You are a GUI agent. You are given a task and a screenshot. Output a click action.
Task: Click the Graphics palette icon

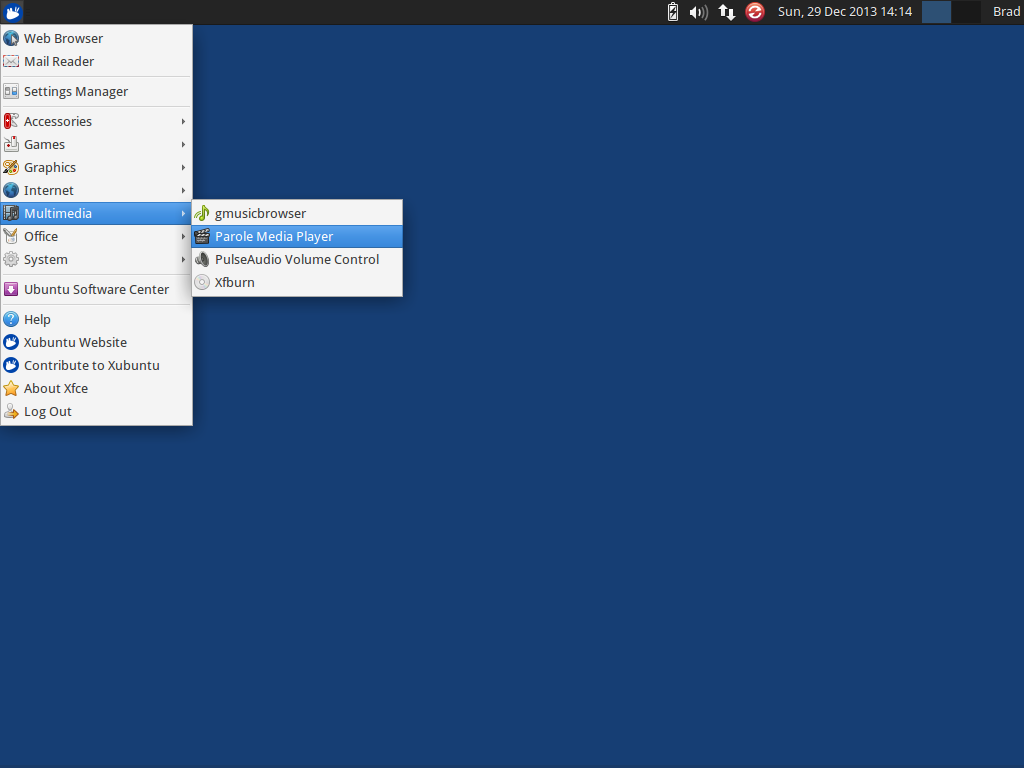(x=11, y=167)
